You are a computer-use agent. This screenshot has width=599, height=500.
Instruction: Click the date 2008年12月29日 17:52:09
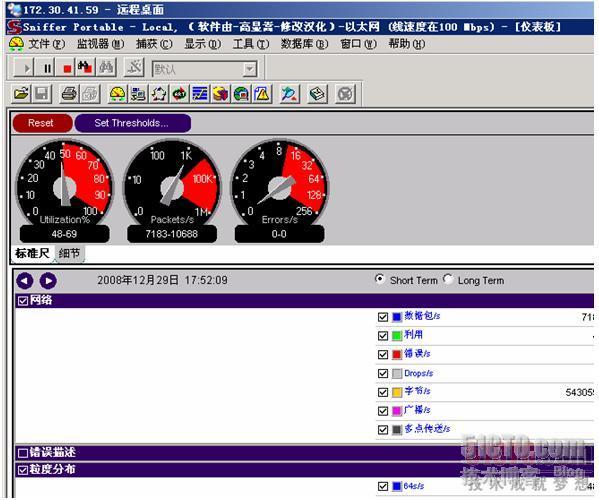162,280
